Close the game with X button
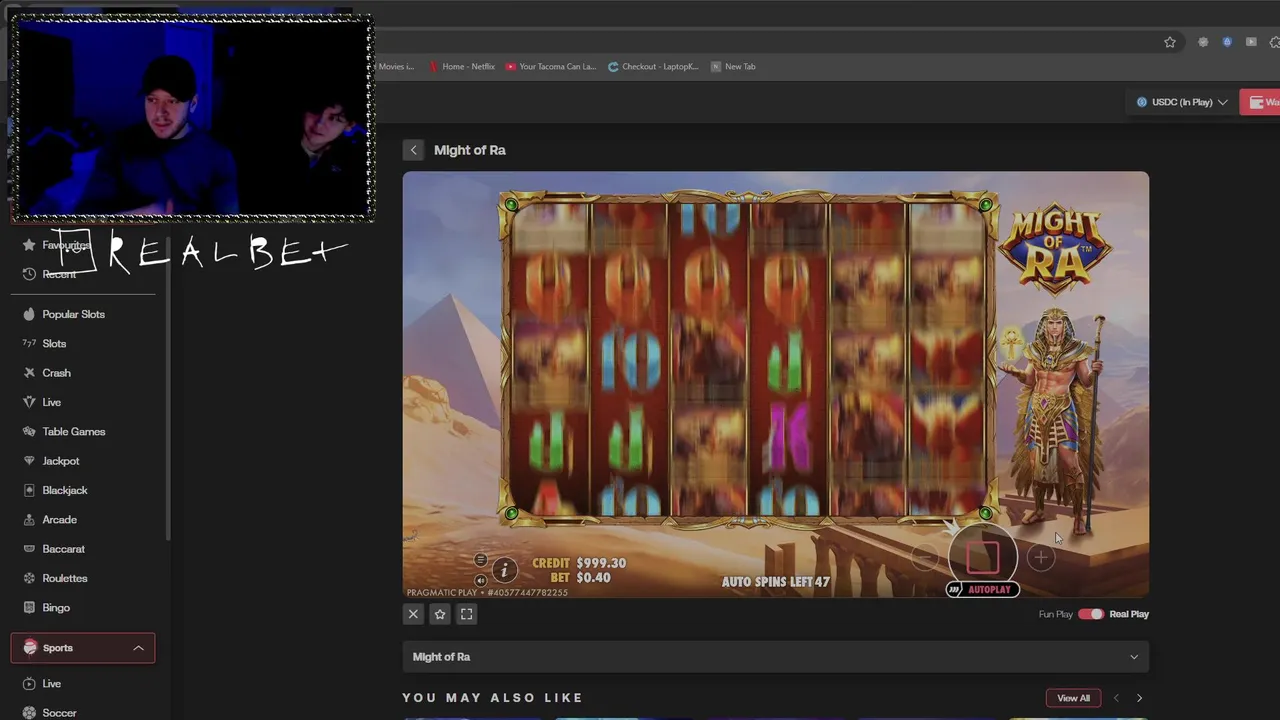The width and height of the screenshot is (1280, 720). coord(413,614)
